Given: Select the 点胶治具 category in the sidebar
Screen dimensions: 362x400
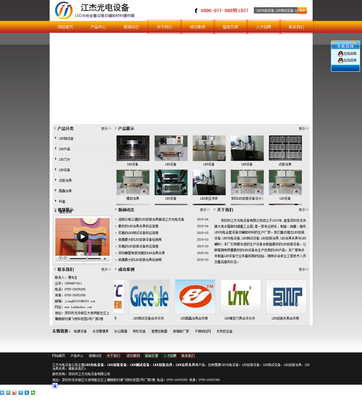Looking at the screenshot, I should click(x=65, y=180).
